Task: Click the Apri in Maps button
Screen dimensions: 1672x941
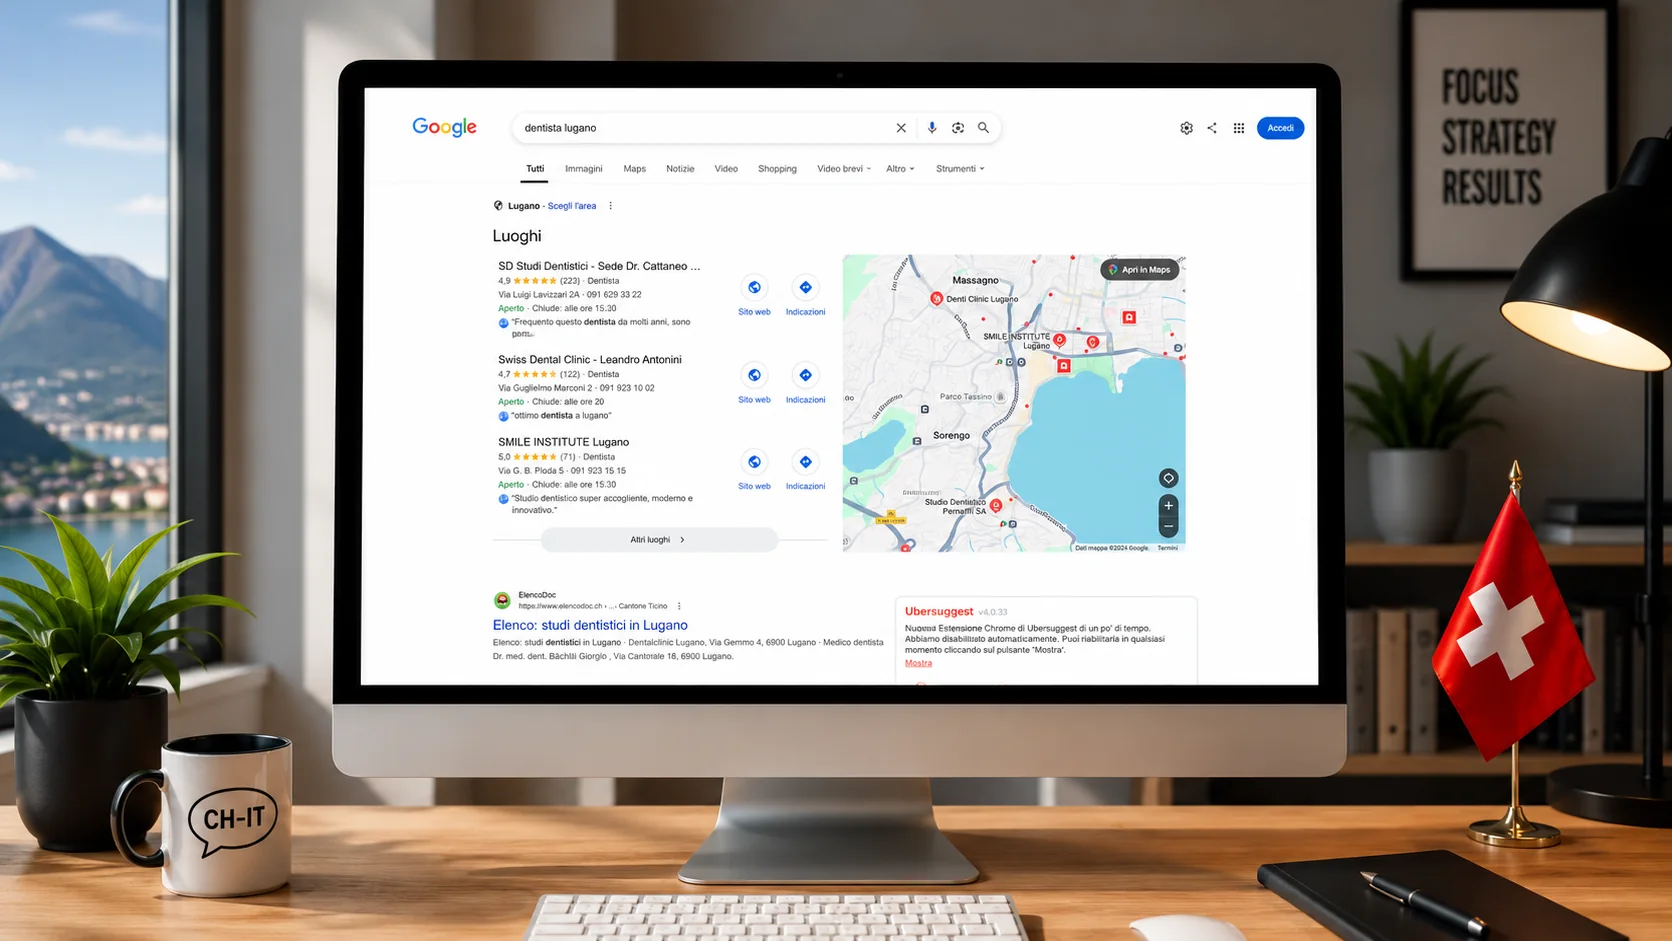Action: (1140, 270)
